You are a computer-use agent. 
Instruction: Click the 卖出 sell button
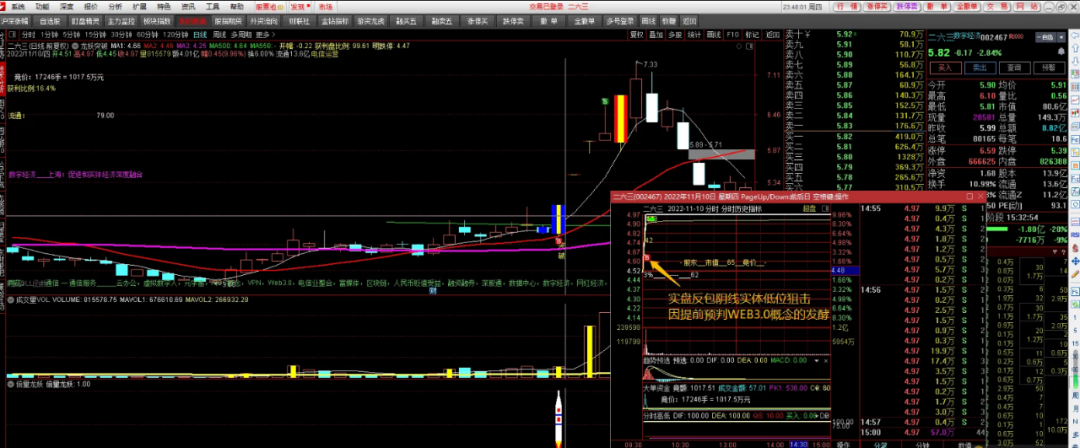tap(980, 68)
